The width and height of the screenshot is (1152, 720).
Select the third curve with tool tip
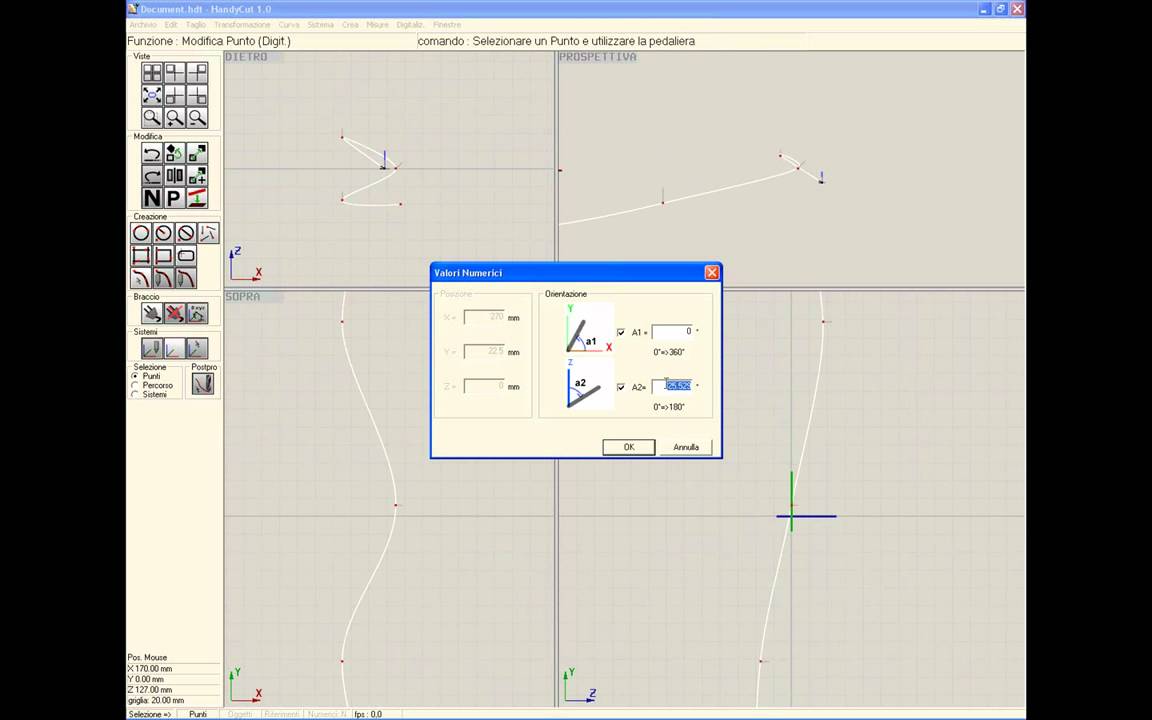point(186,278)
